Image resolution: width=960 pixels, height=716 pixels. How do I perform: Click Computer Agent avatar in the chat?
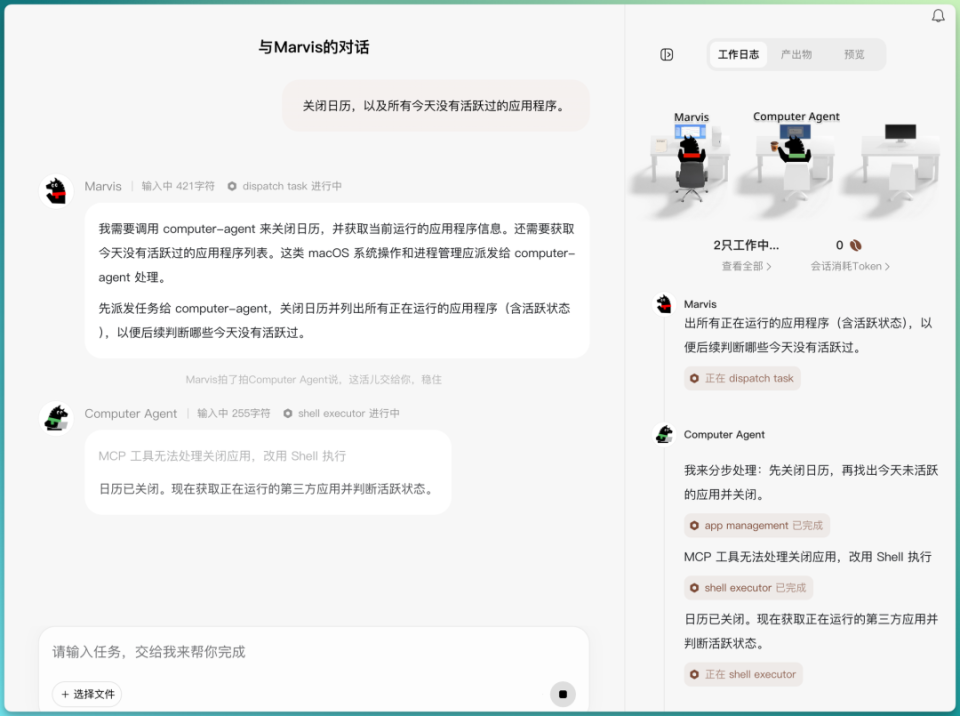coord(56,418)
